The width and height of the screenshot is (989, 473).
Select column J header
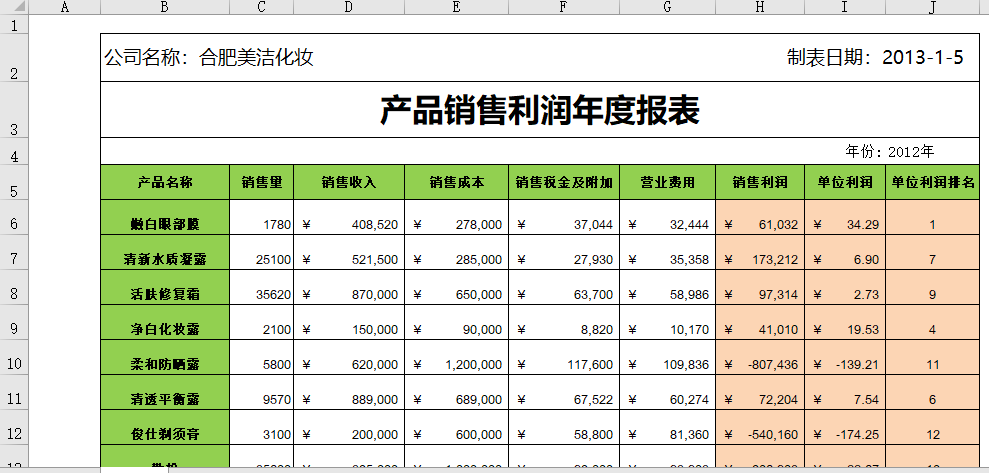pos(932,7)
